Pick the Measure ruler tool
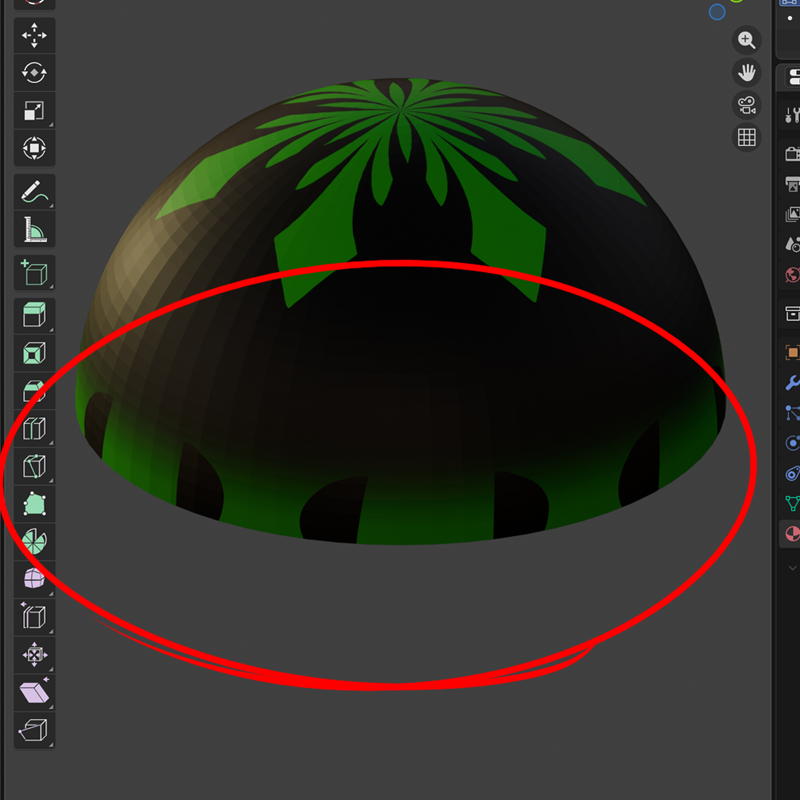This screenshot has height=800, width=800. (34, 230)
